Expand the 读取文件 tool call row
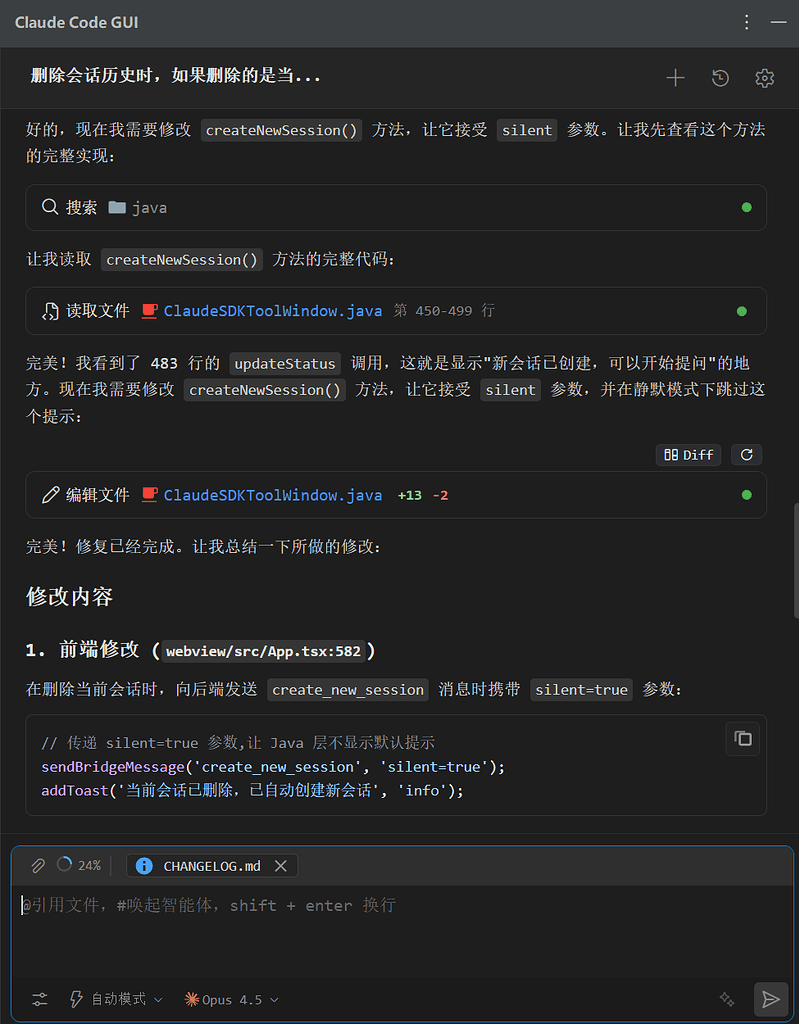Screen dimensions: 799x1024 396,311
